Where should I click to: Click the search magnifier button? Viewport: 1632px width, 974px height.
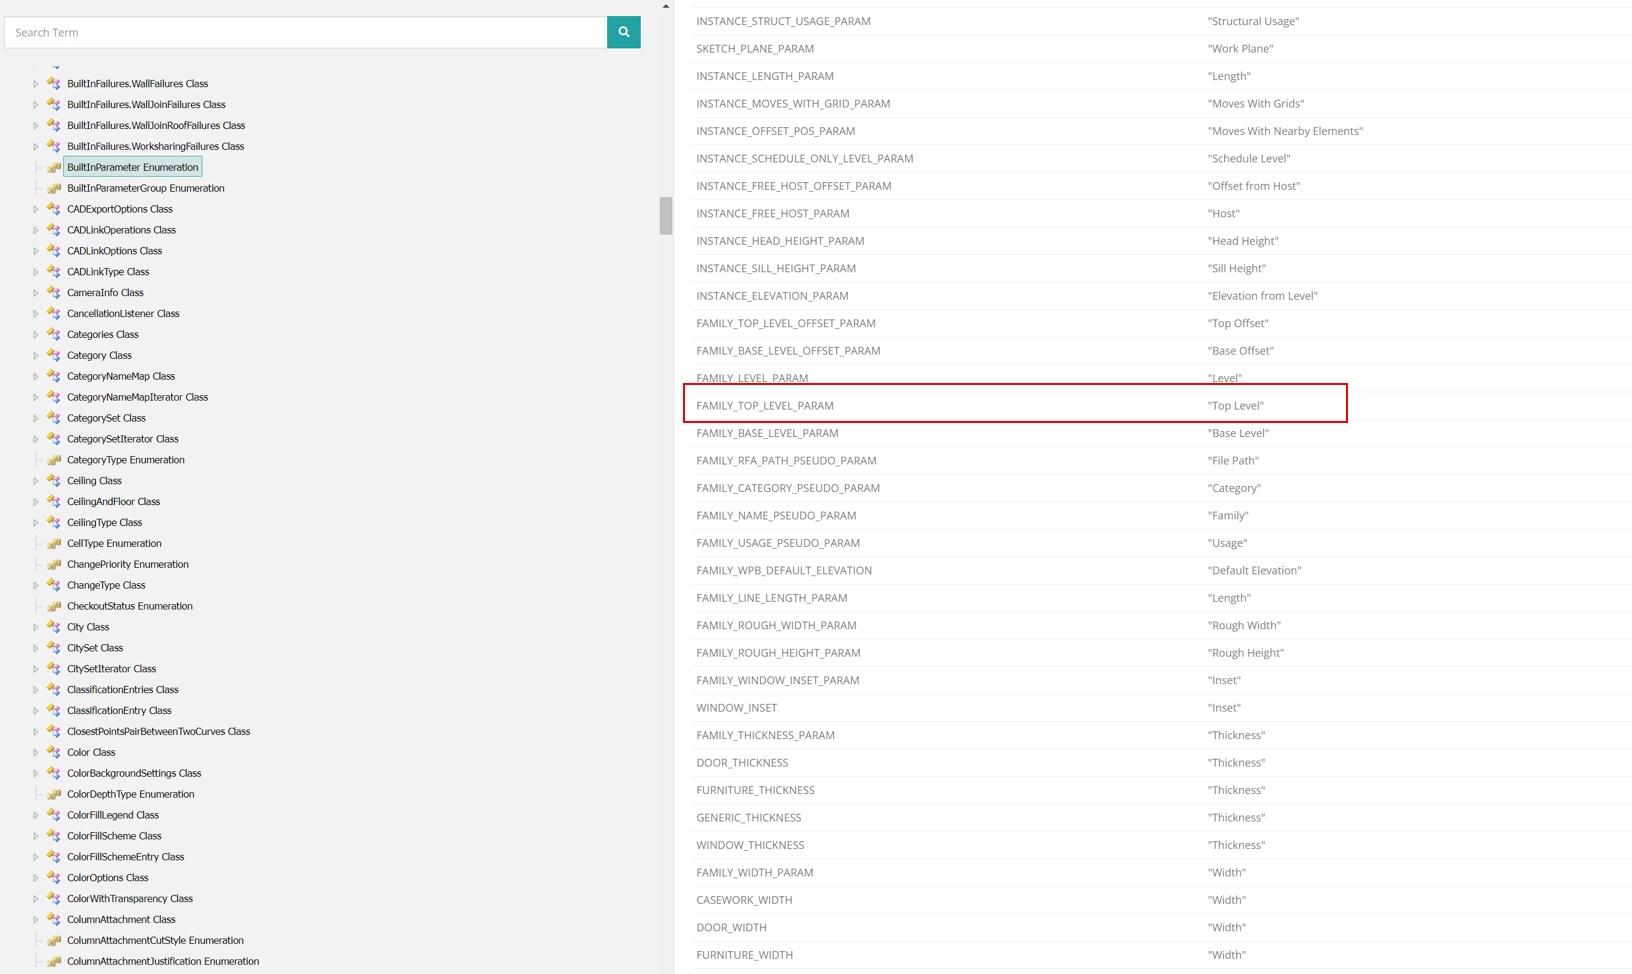pyautogui.click(x=623, y=32)
